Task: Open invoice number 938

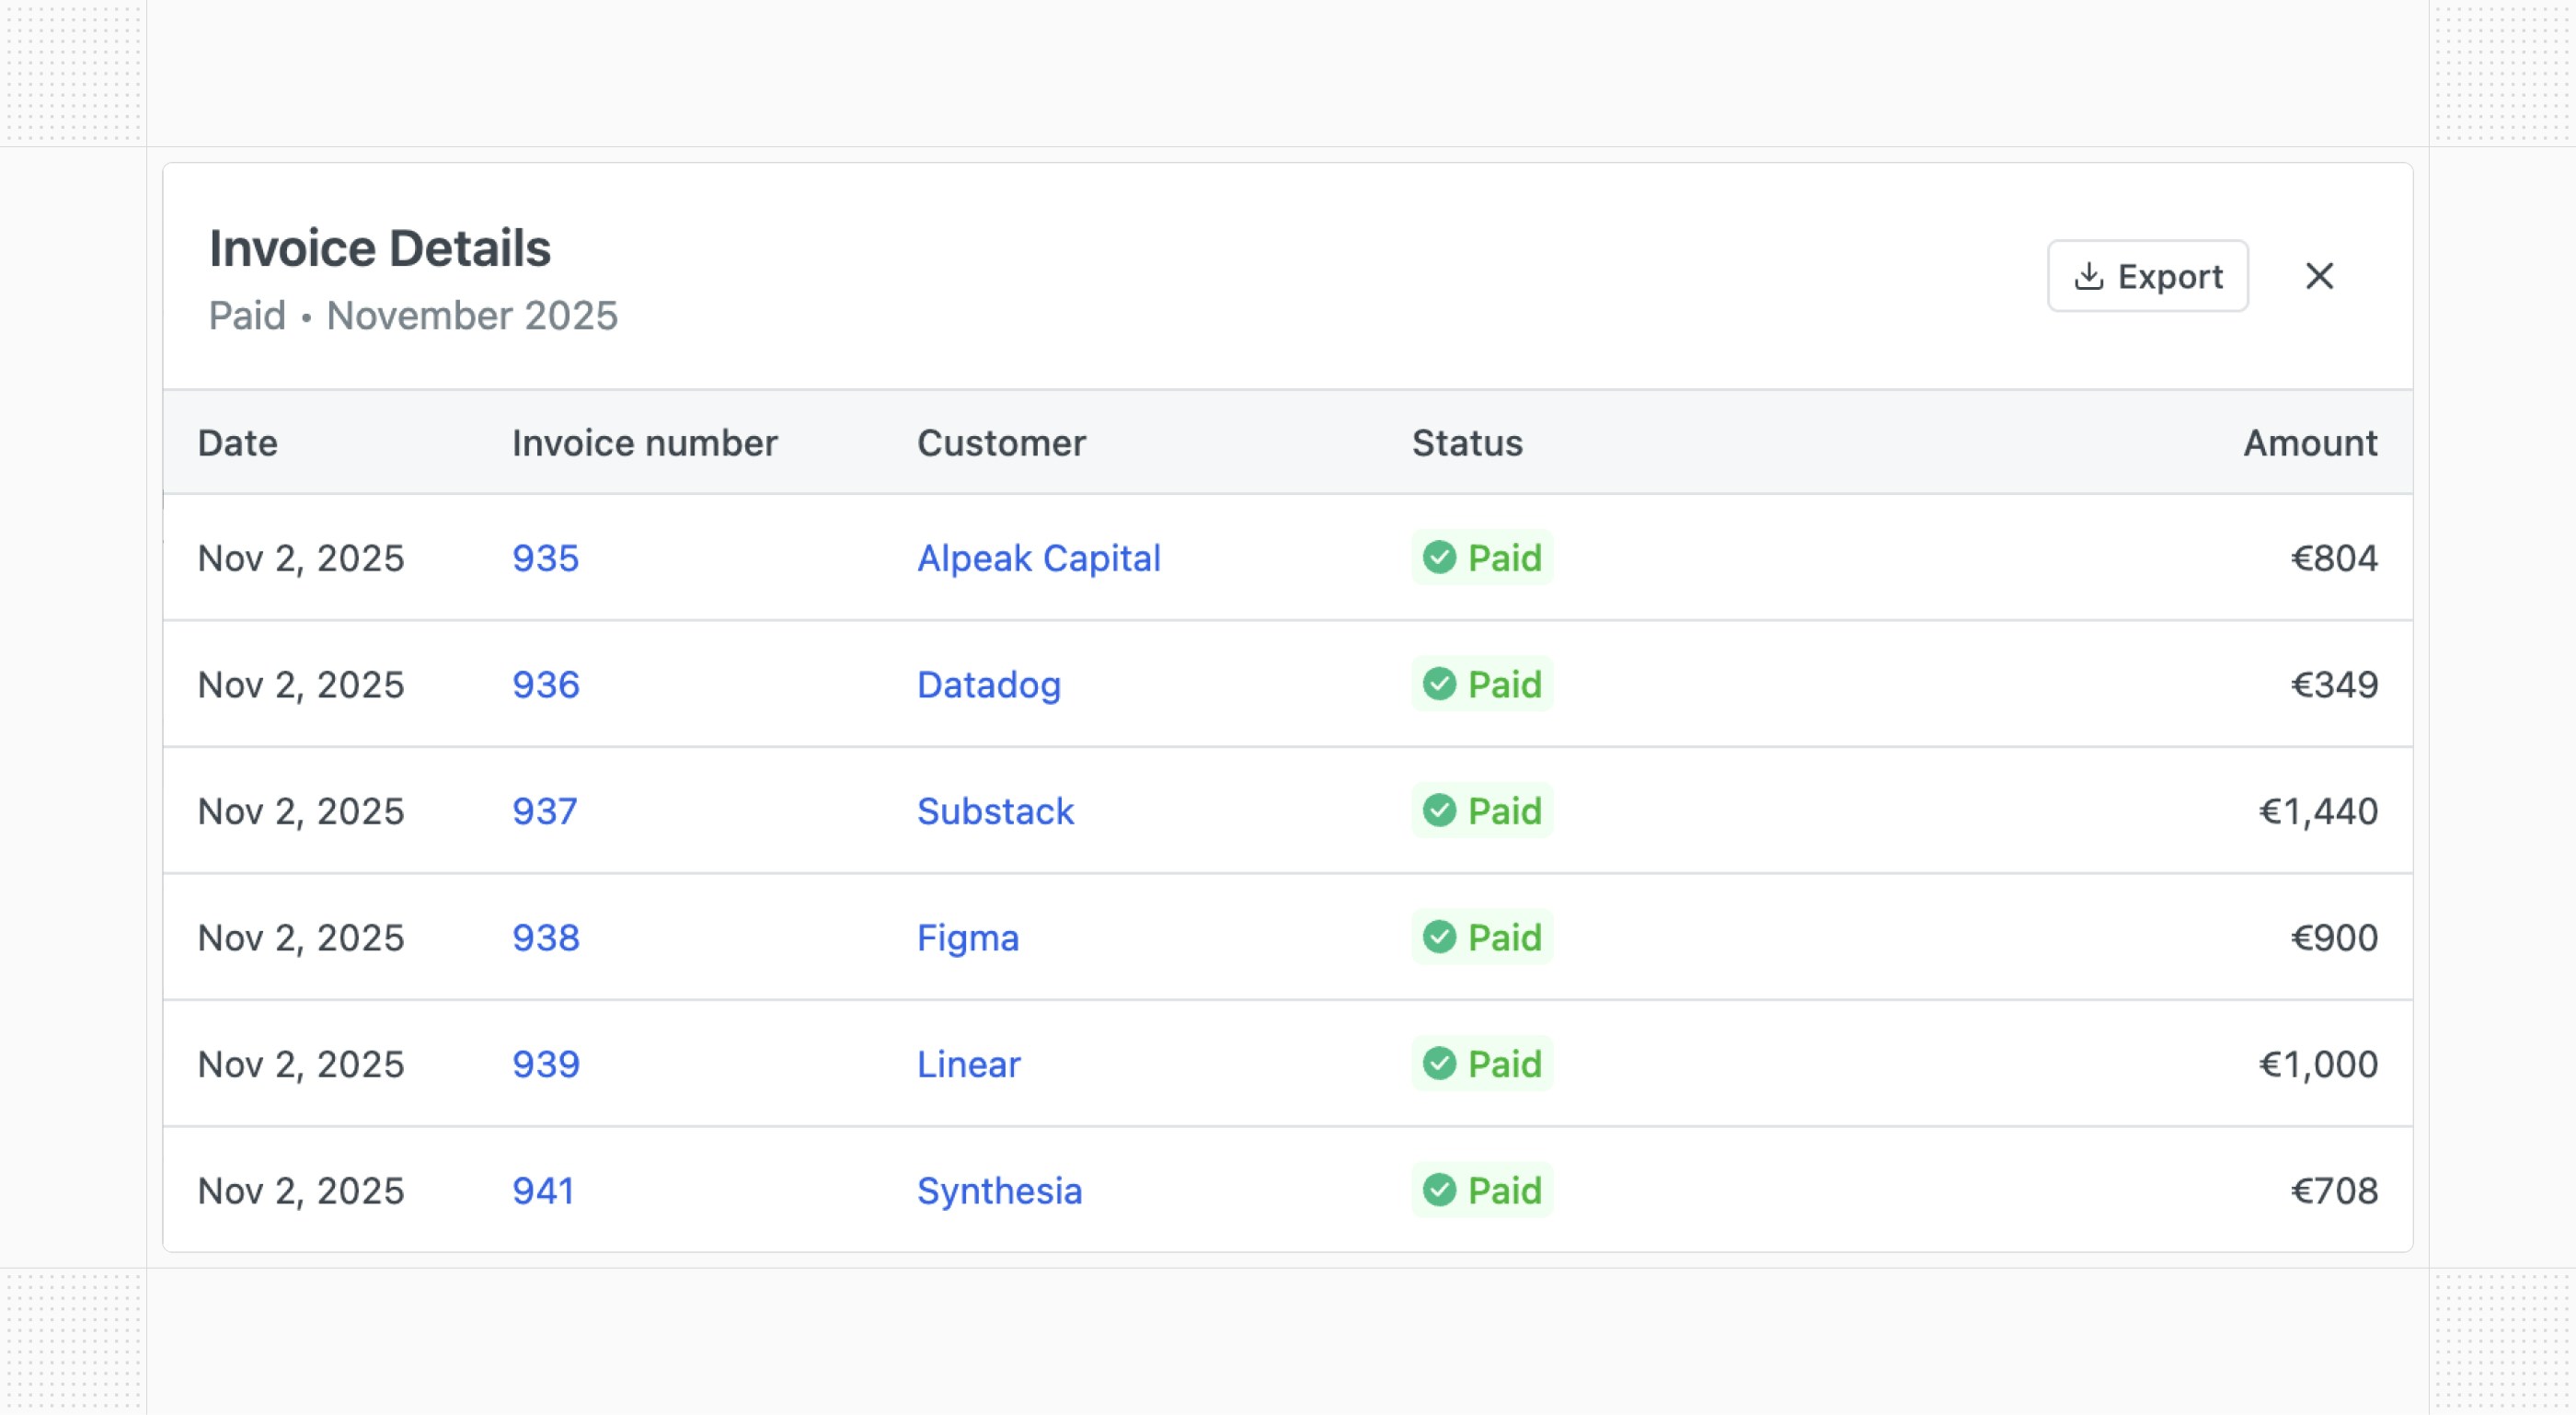Action: pyautogui.click(x=545, y=938)
